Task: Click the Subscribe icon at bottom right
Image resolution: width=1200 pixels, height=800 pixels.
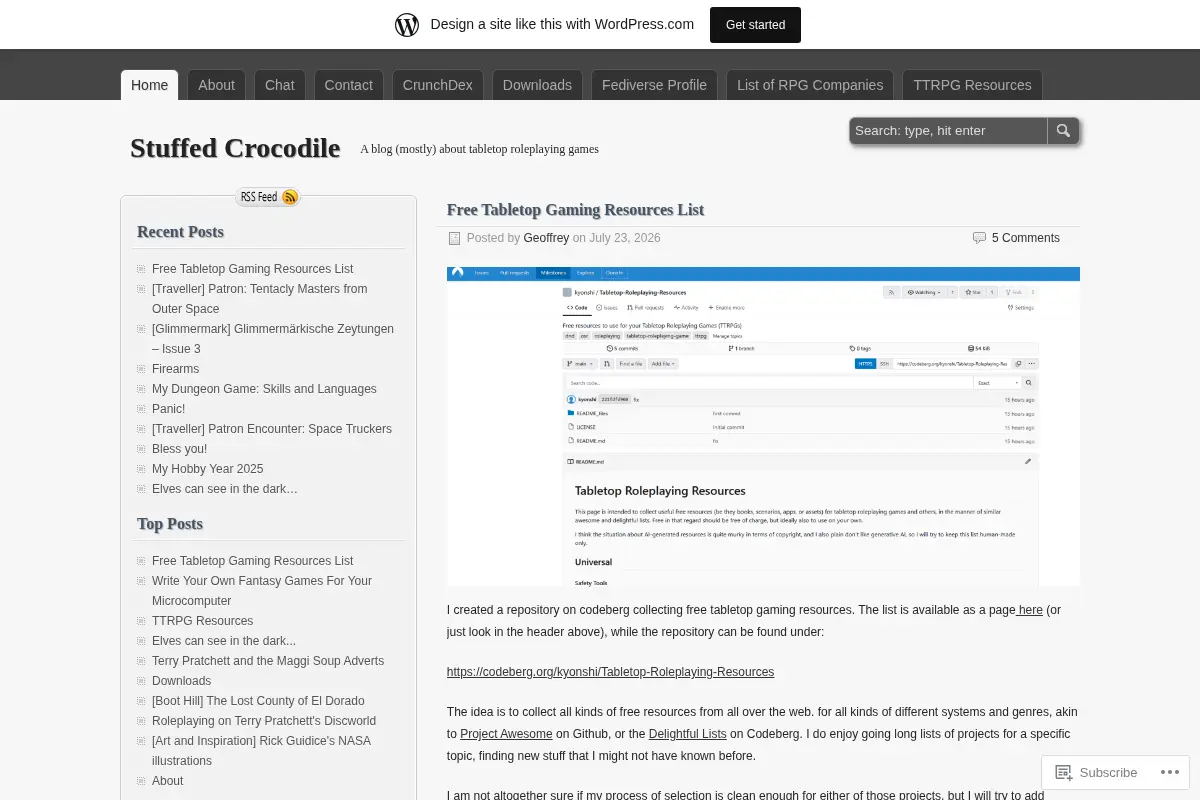Action: (1064, 772)
